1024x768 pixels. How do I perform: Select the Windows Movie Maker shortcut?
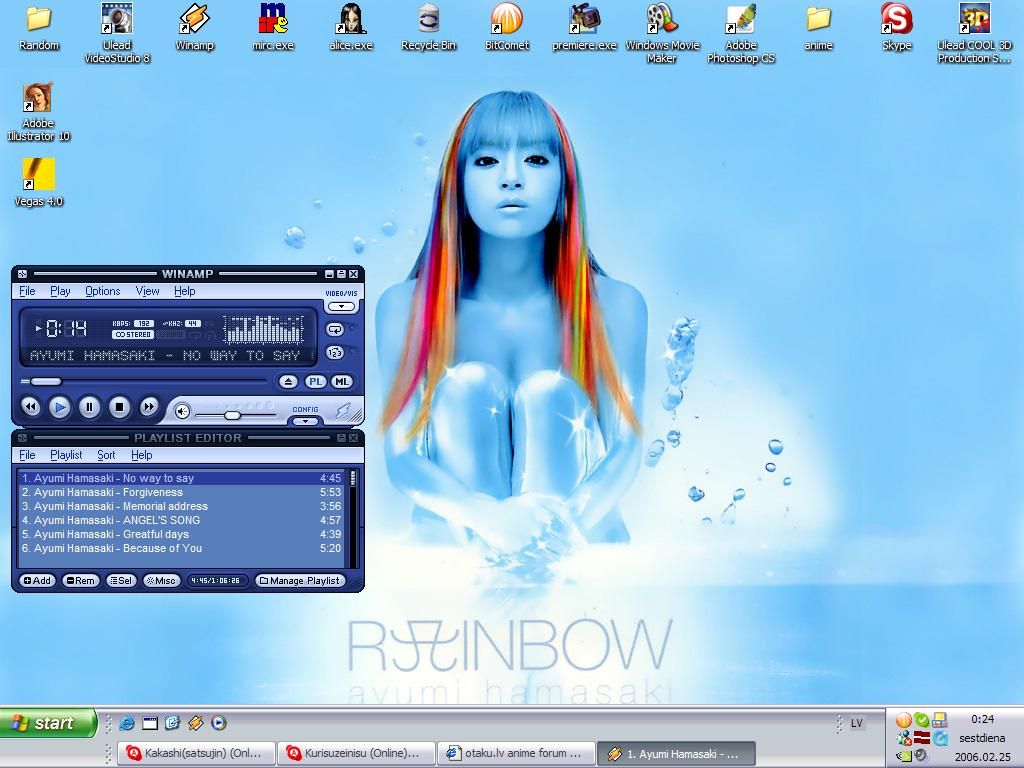pos(662,33)
